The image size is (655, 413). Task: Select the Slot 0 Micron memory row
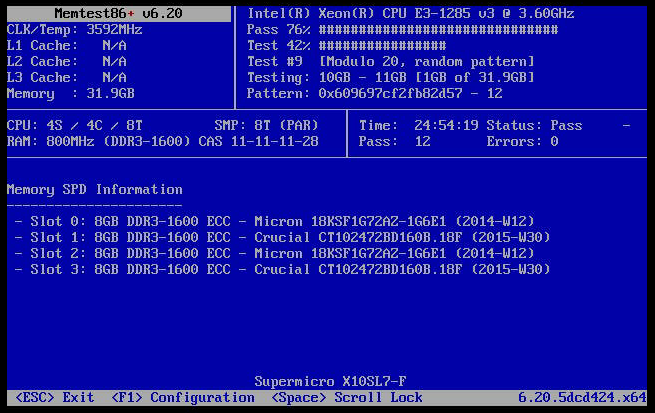pyautogui.click(x=274, y=221)
